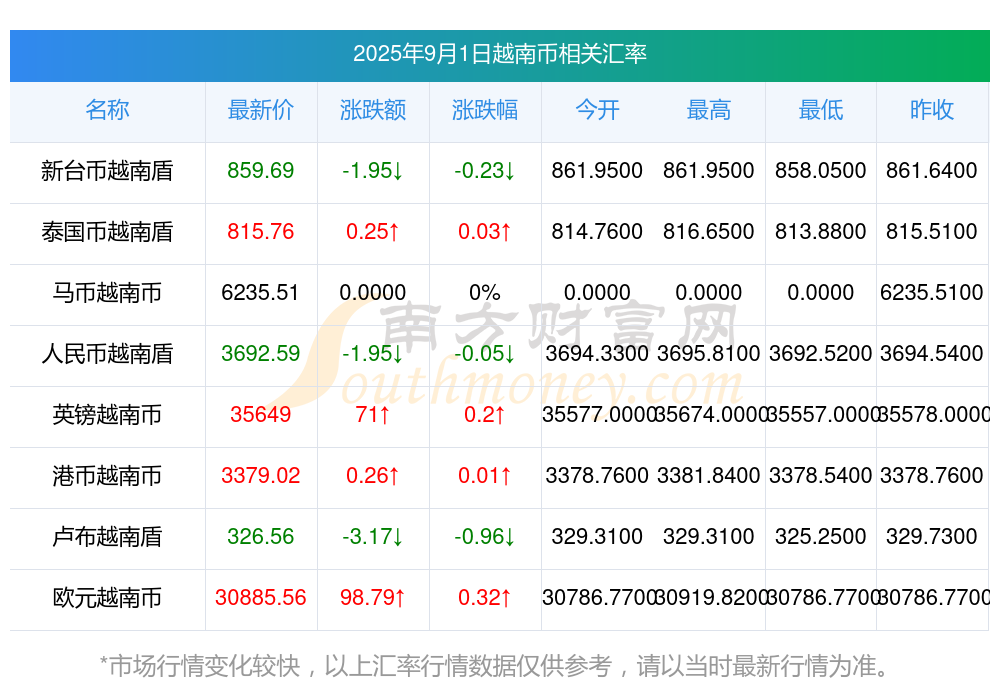Click change percent 0.2↑
The image size is (1000, 698).
485,414
